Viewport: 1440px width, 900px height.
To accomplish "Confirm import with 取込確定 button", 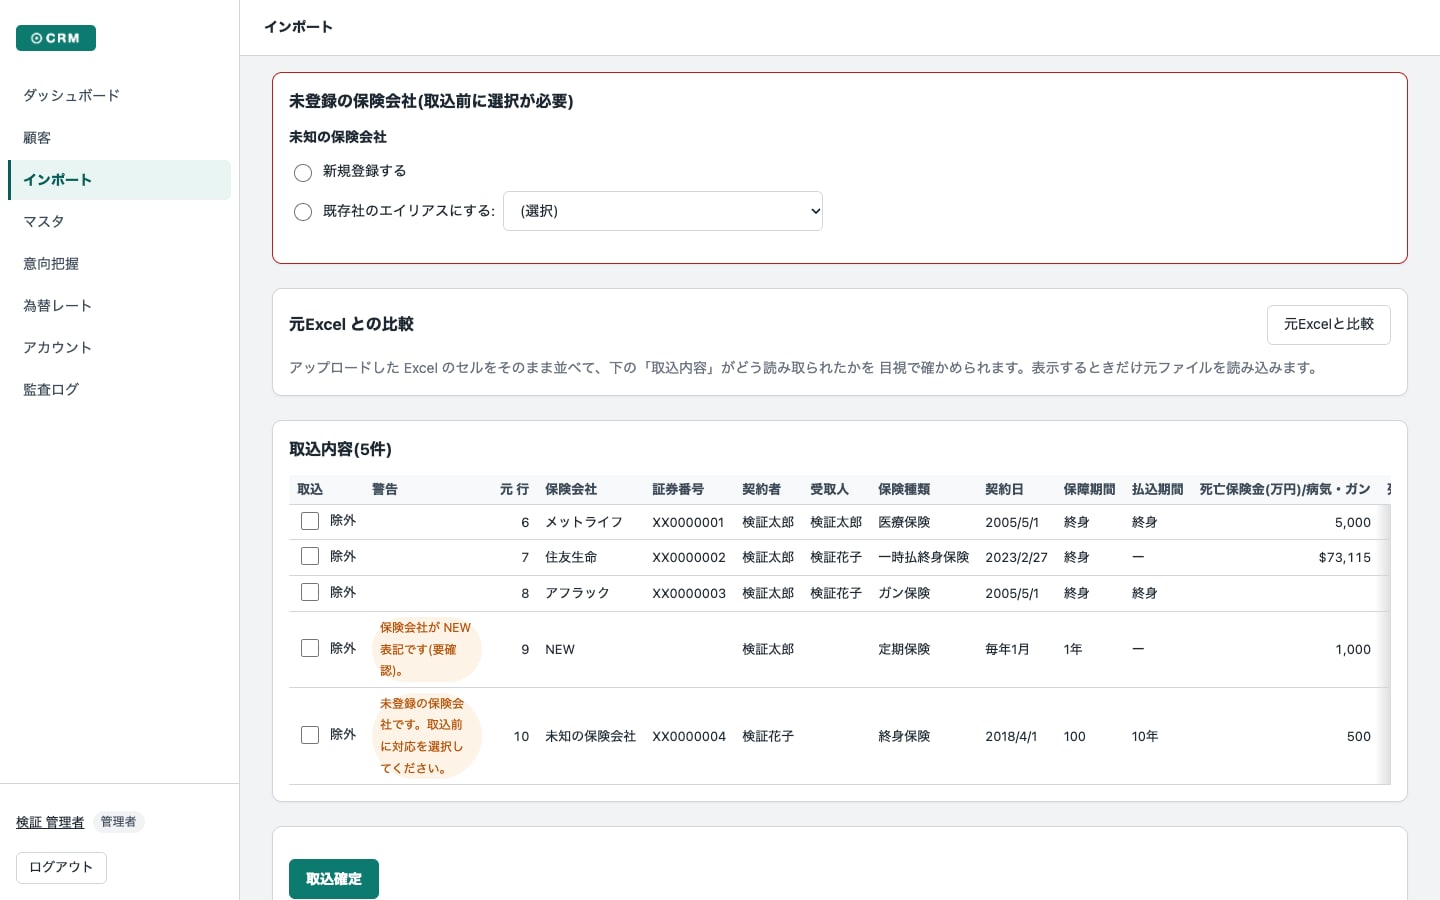I will click(334, 879).
